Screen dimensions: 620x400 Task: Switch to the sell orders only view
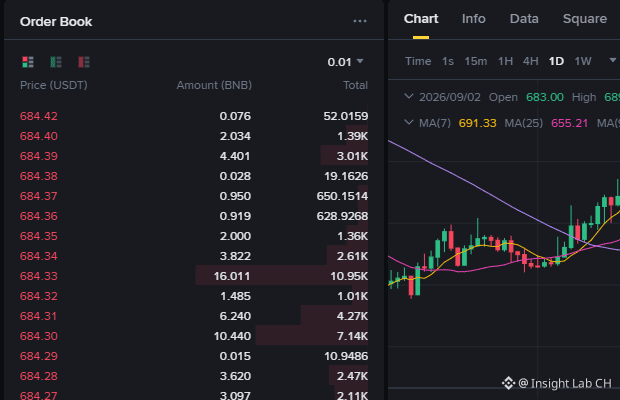(84, 62)
